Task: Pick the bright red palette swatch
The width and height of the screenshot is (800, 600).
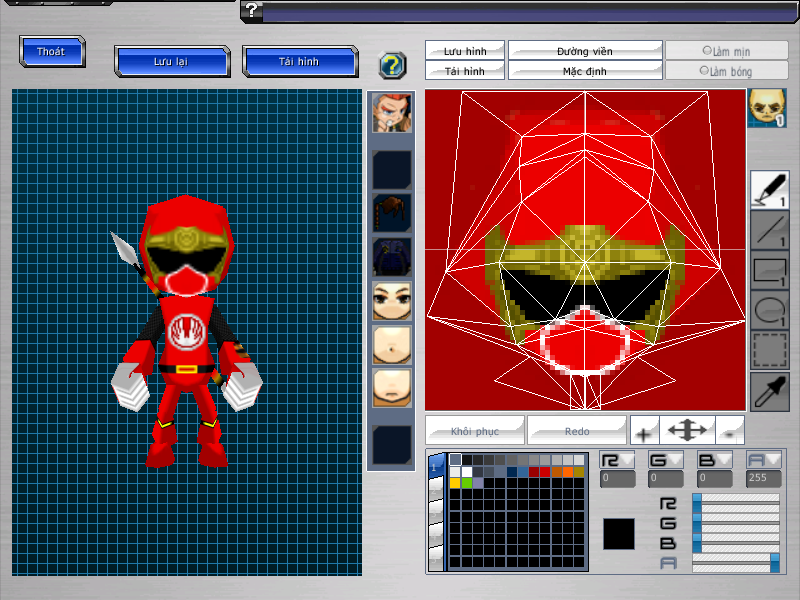Action: [x=545, y=471]
